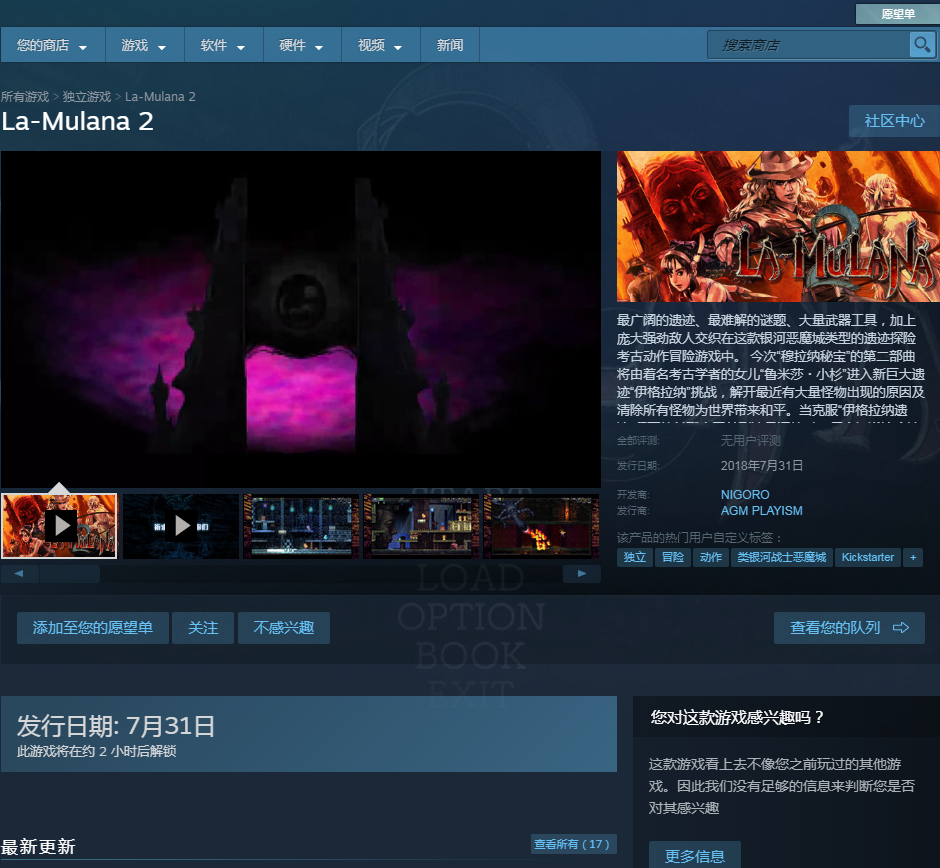Open the fourth screenshot thumbnail with statue

(x=421, y=526)
